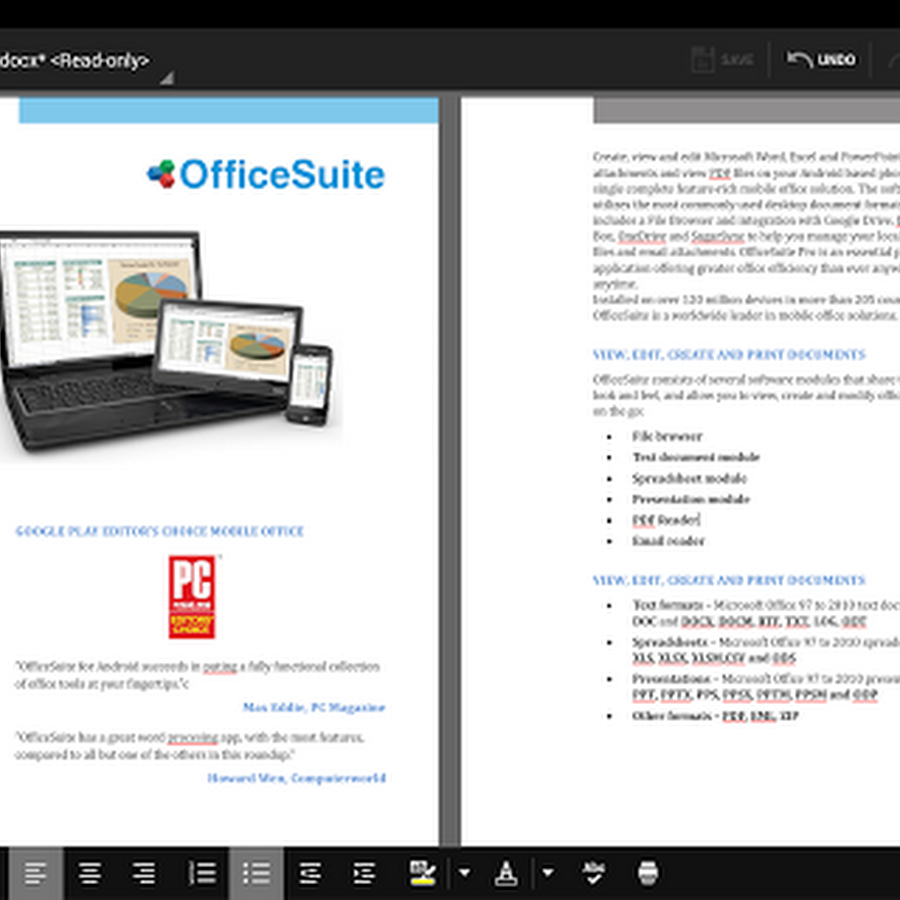900x900 pixels.
Task: Click the gray header bar on second page
Action: tap(746, 110)
